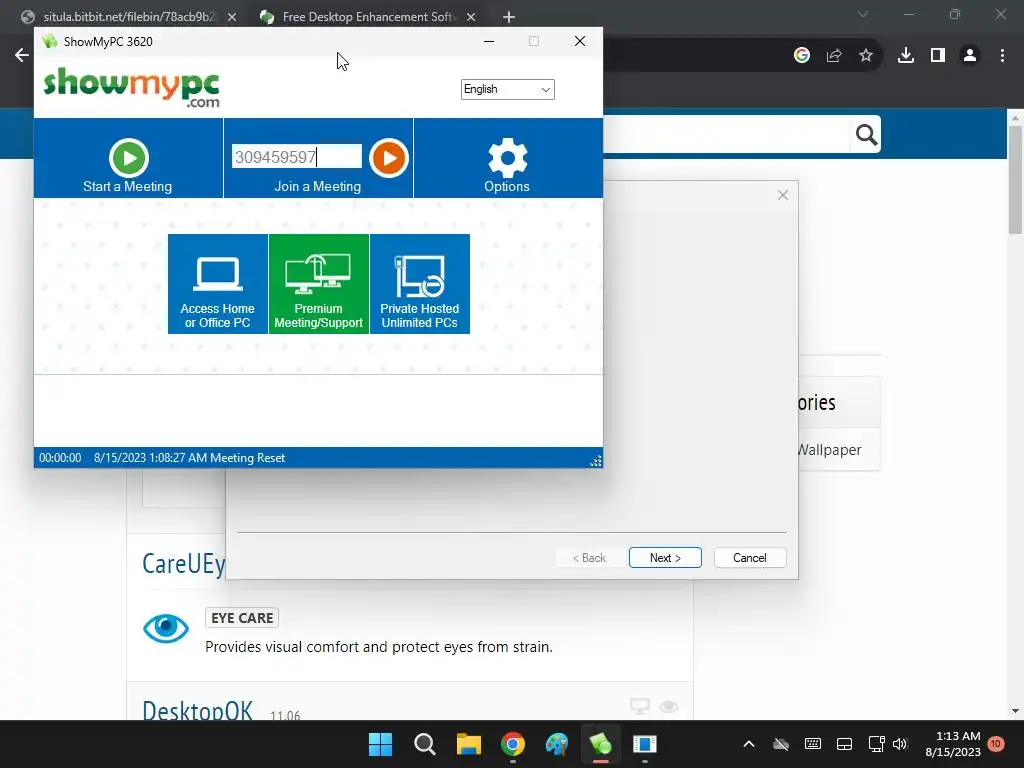Screen dimensions: 1024x768
Task: Open Chrome downloads icon
Action: [906, 56]
